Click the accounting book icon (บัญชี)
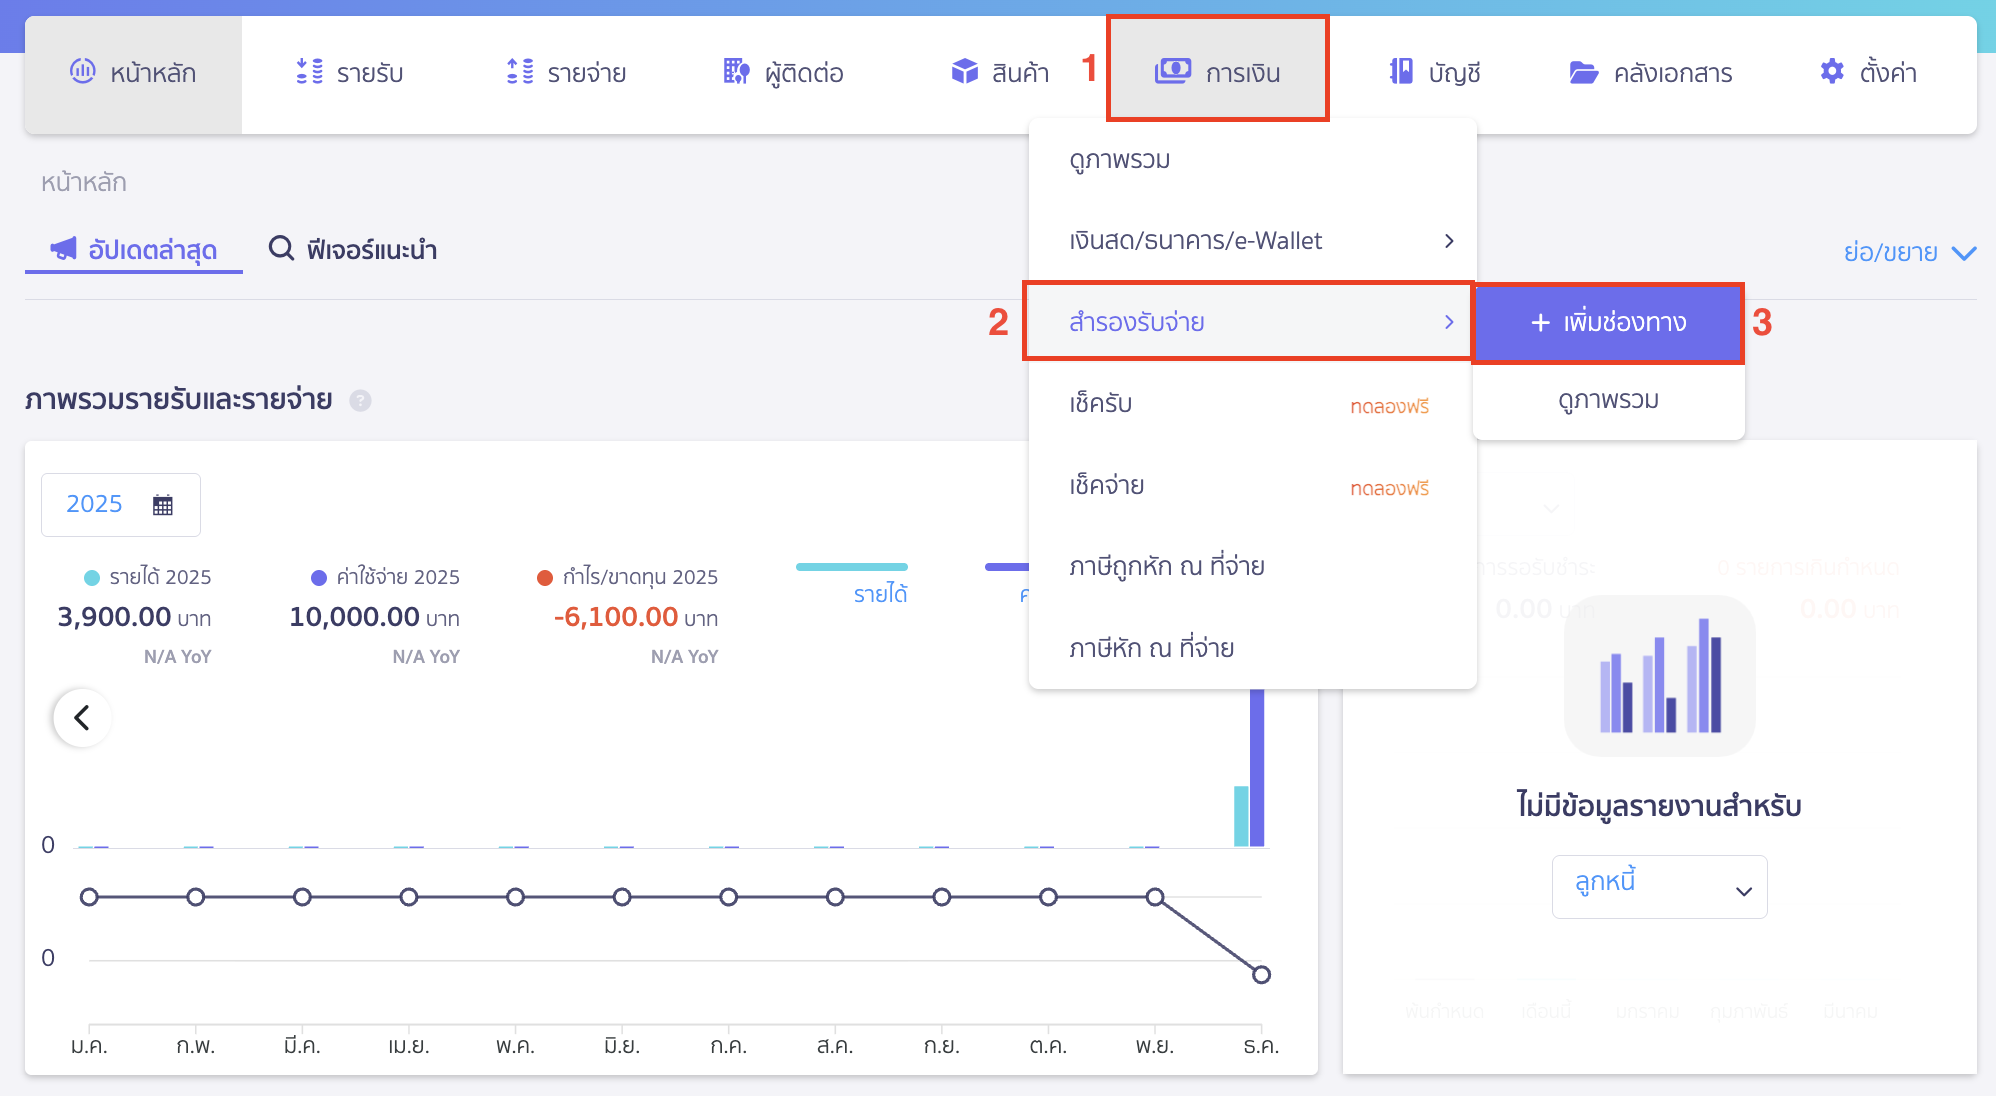 click(x=1401, y=71)
